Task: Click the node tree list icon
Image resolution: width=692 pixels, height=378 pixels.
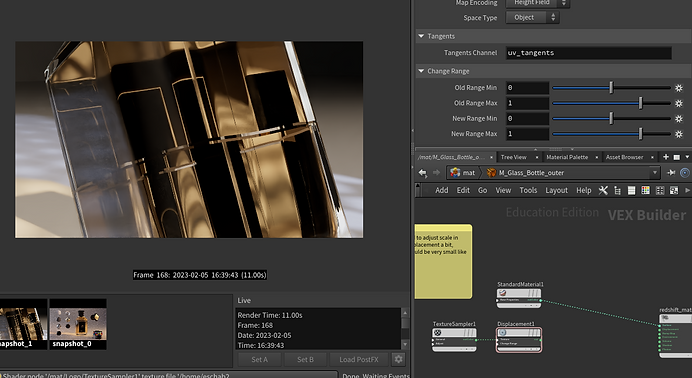Action: [617, 191]
